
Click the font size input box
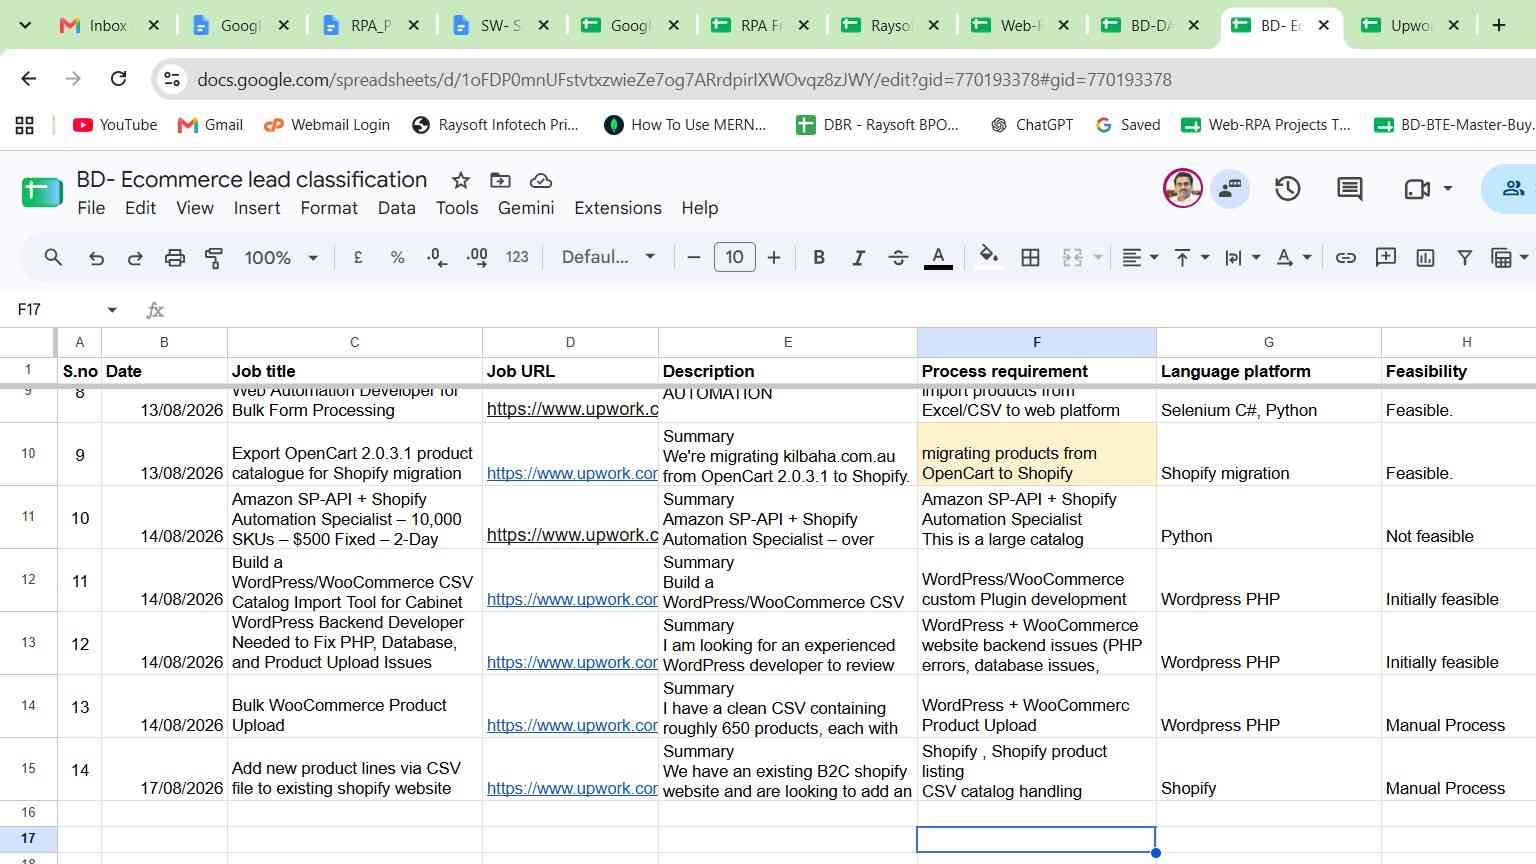click(x=734, y=258)
